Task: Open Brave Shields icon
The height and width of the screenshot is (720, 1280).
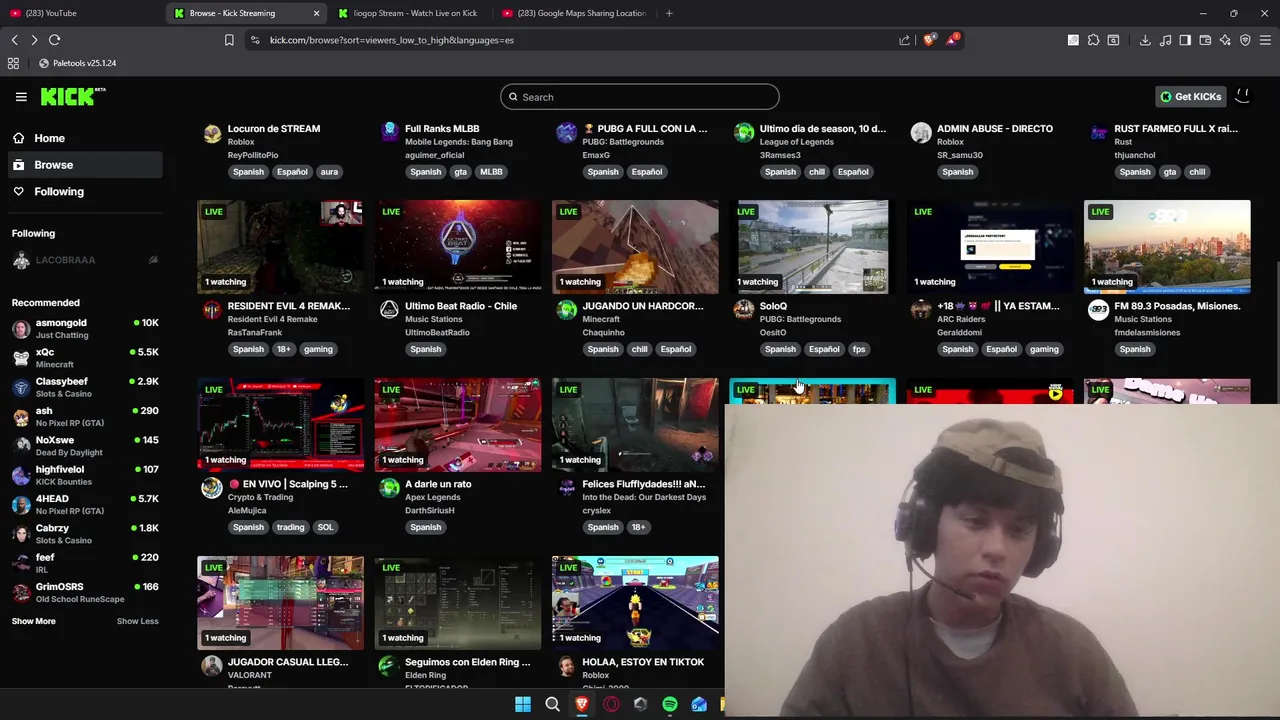Action: click(929, 40)
